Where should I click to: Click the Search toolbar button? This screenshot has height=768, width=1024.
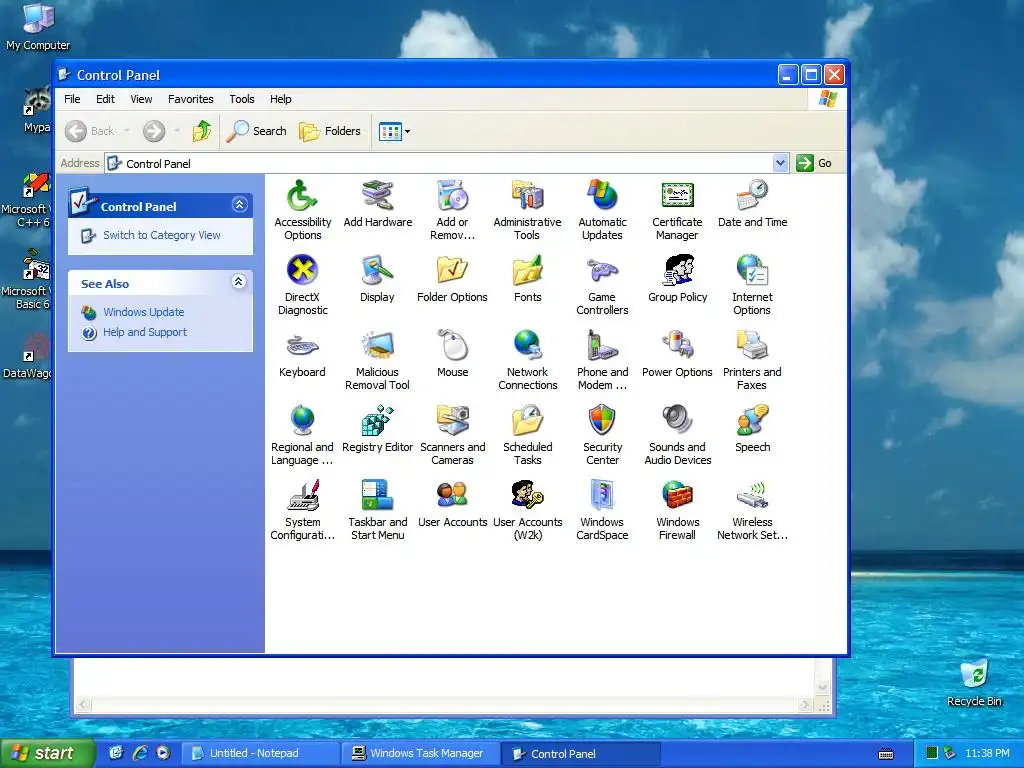(257, 131)
